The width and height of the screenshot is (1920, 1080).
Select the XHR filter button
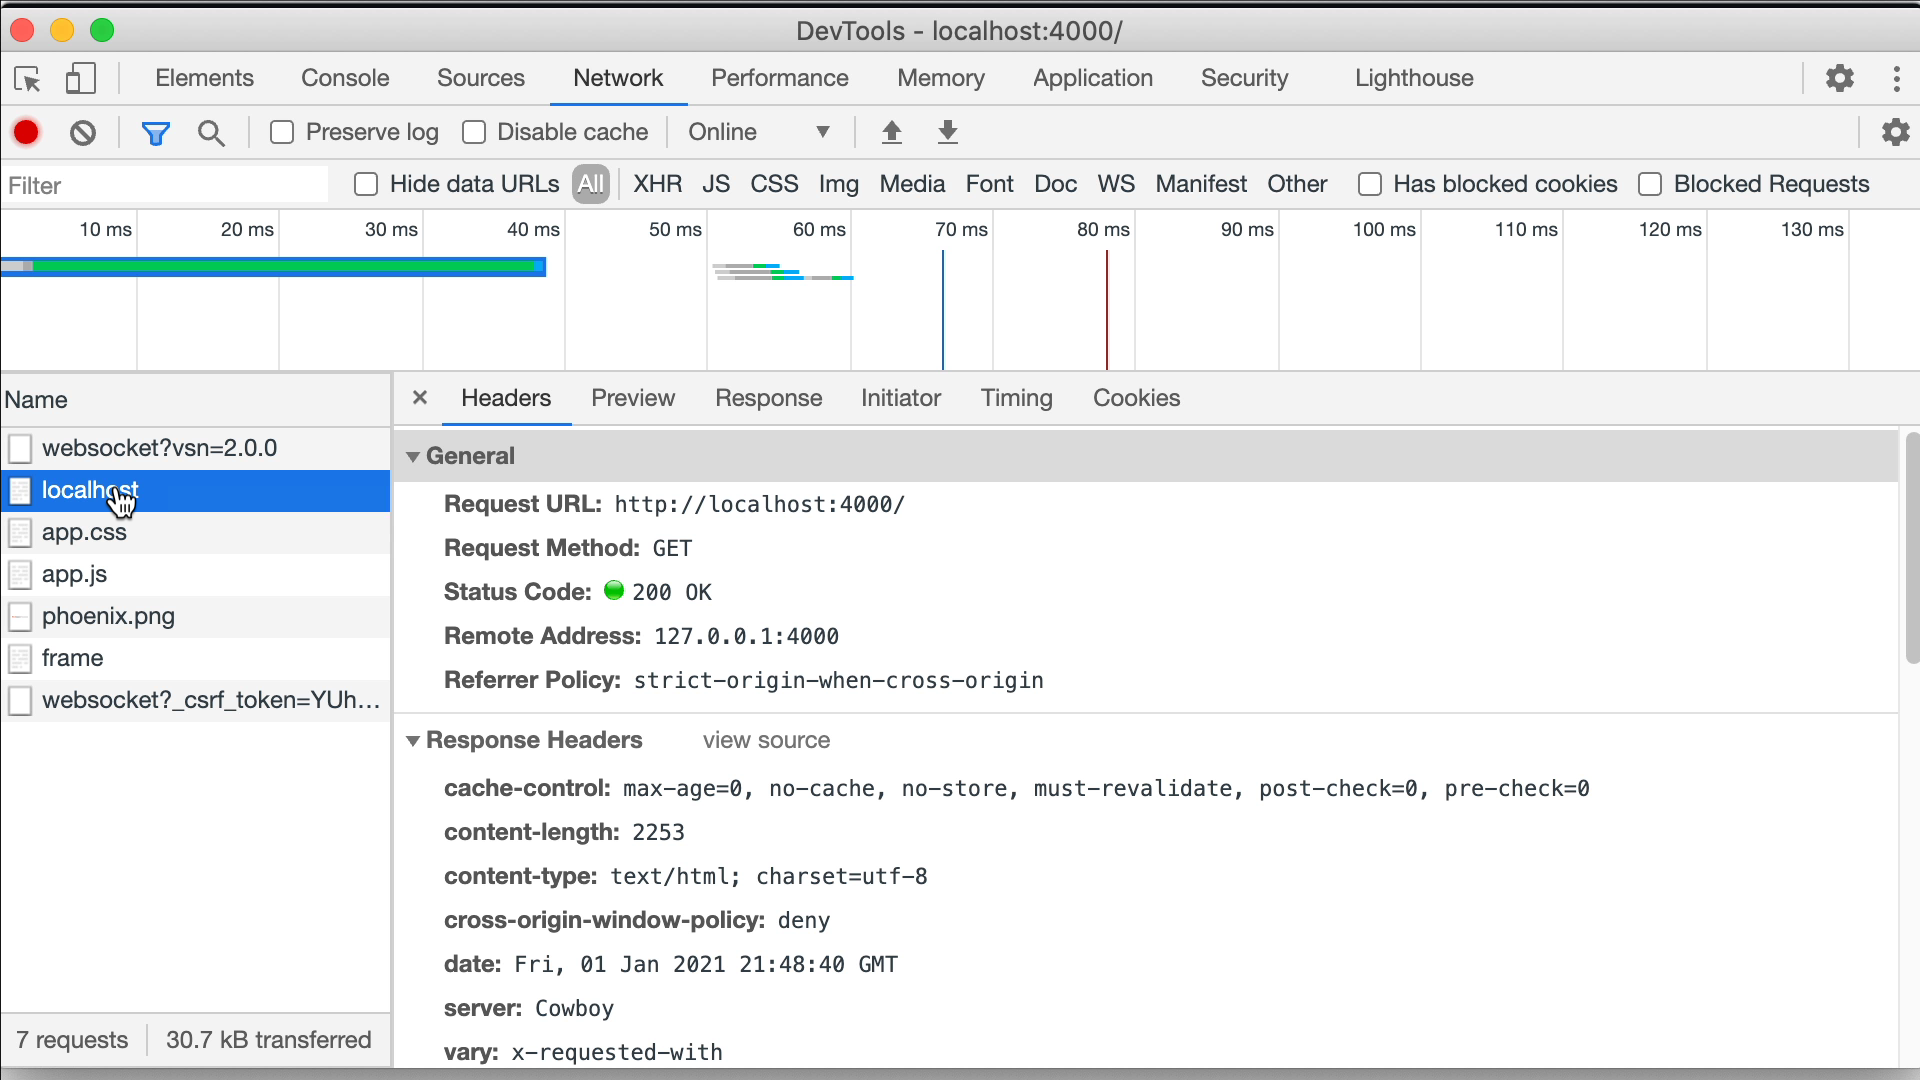(x=657, y=183)
